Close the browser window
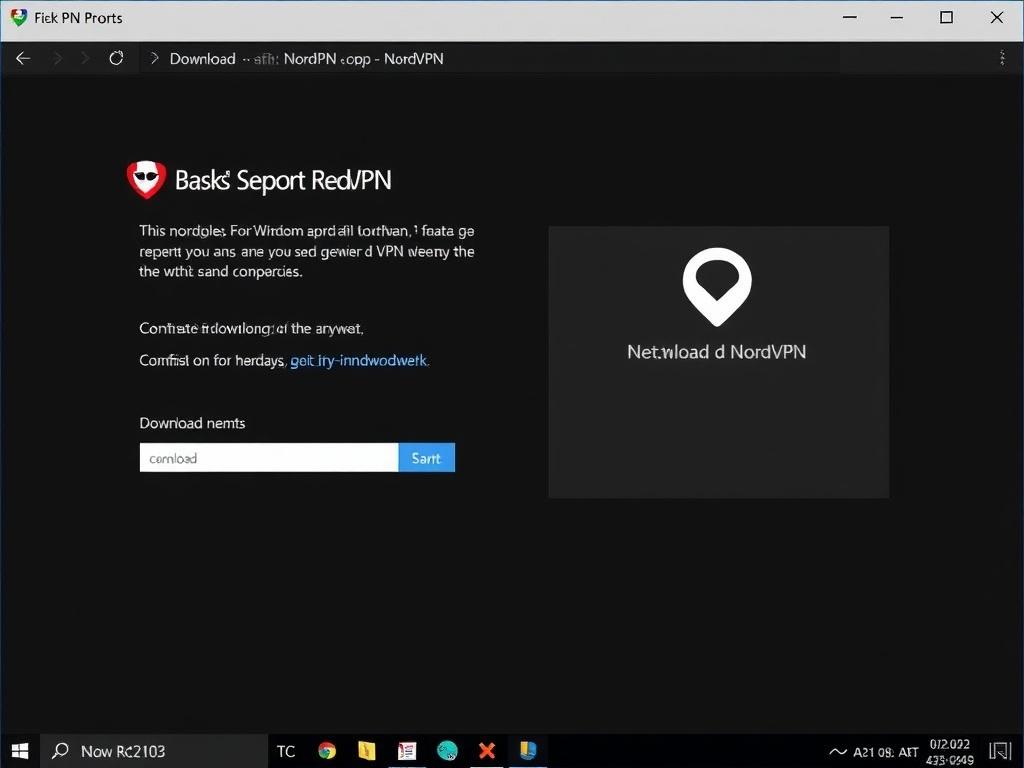 tap(997, 18)
